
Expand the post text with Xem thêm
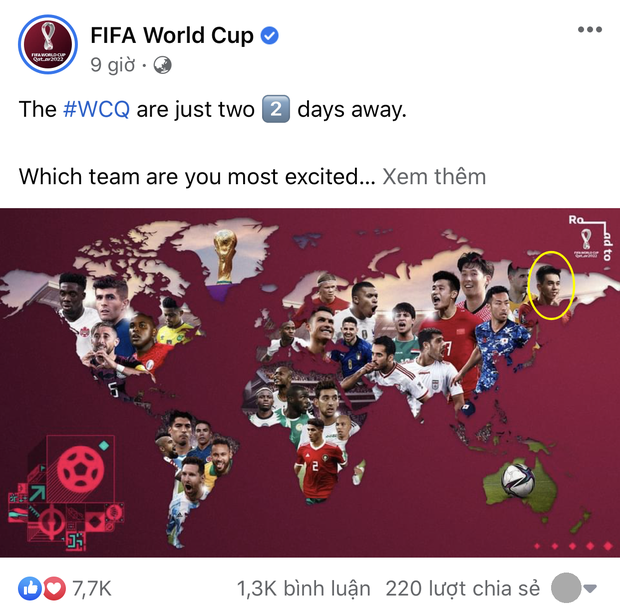click(434, 176)
